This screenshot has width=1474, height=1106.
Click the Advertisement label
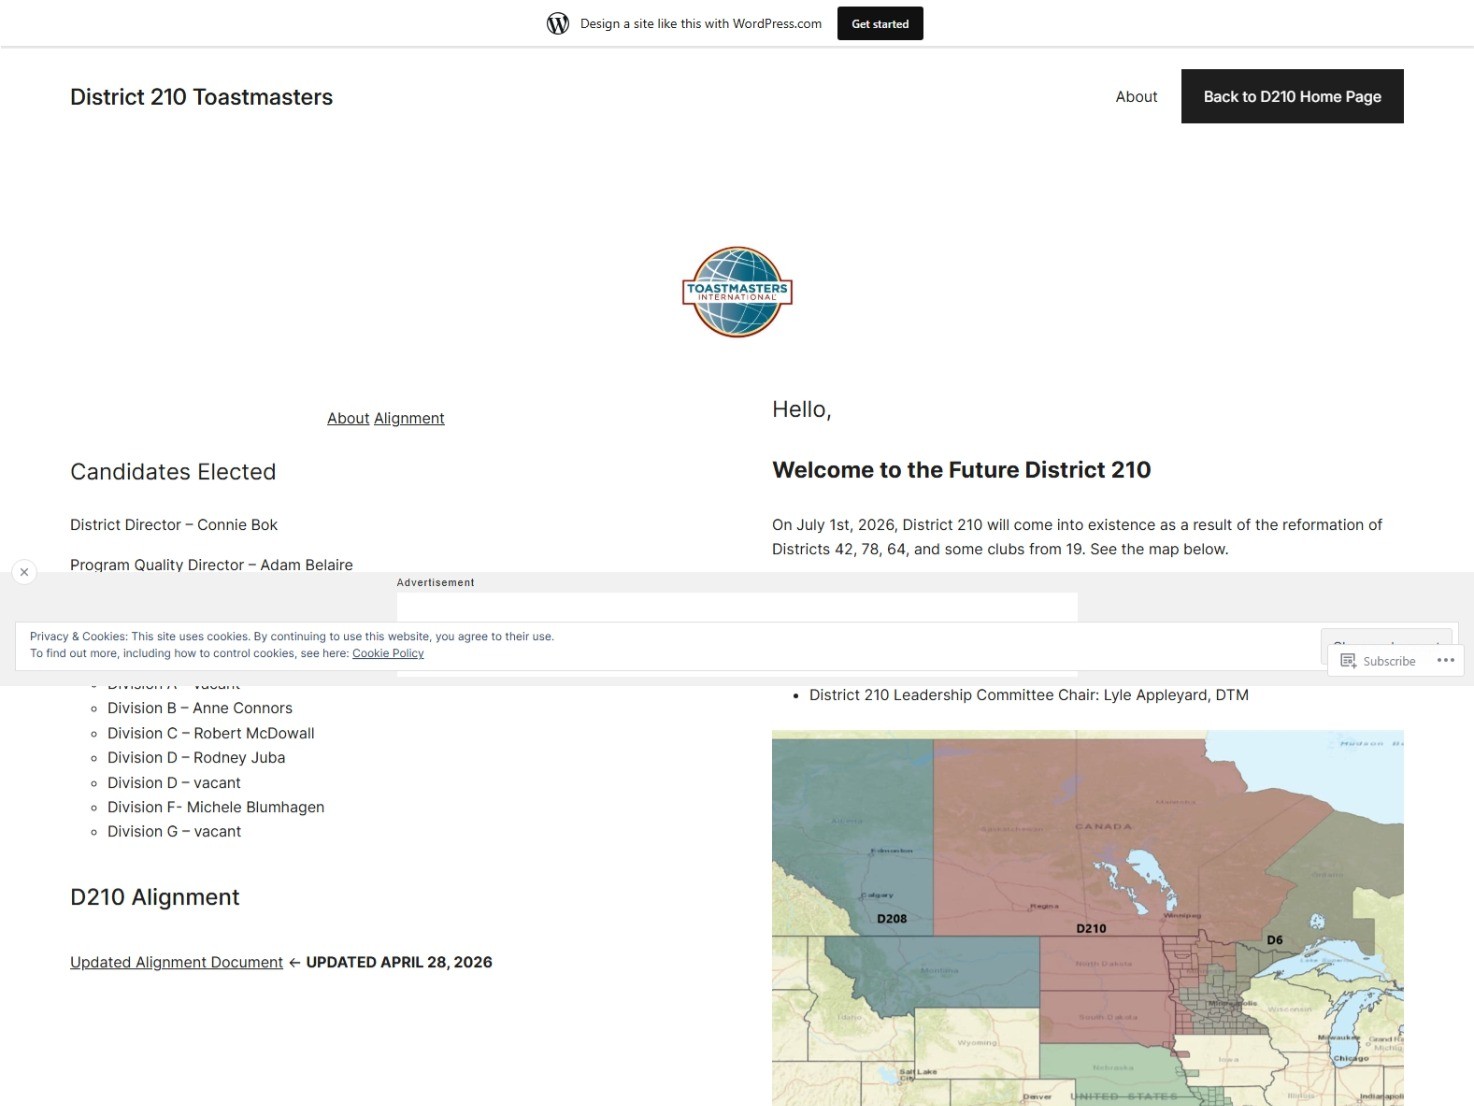point(436,582)
